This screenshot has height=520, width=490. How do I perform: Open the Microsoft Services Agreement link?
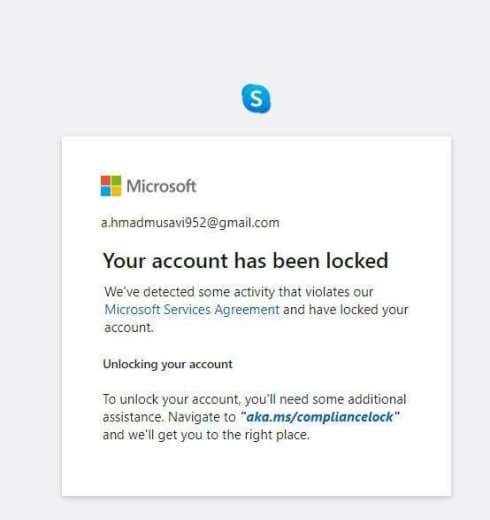pyautogui.click(x=192, y=310)
